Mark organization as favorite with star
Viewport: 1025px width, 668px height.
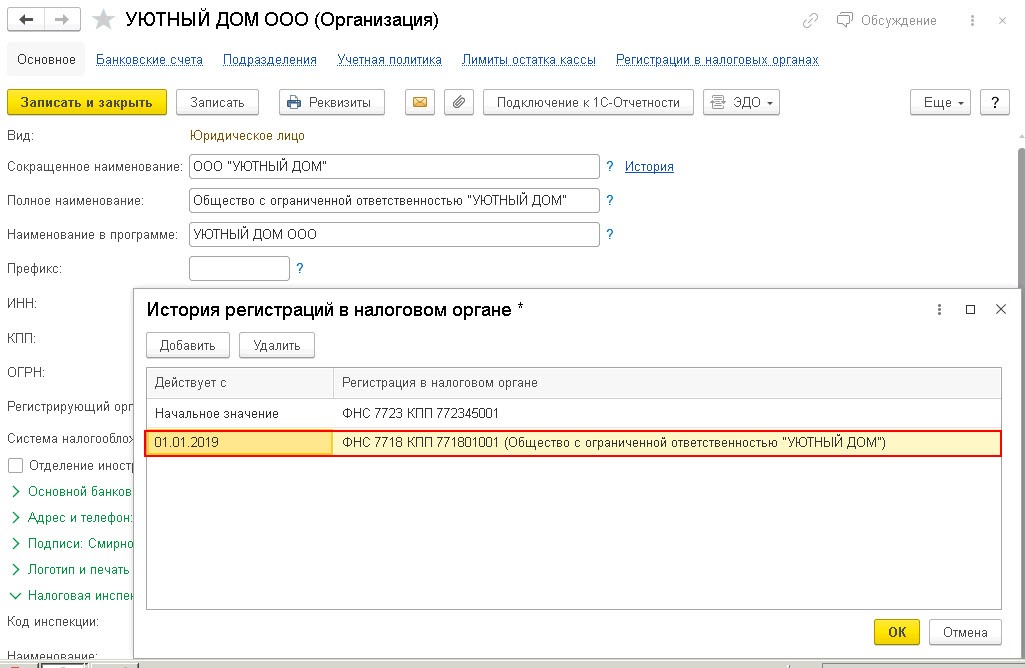point(103,20)
